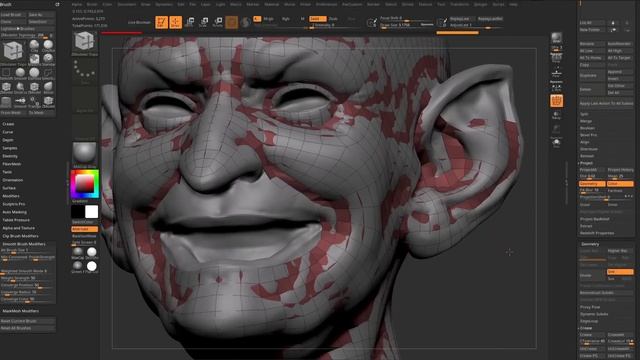Toggle L.Sym local symmetry button

tap(556, 87)
